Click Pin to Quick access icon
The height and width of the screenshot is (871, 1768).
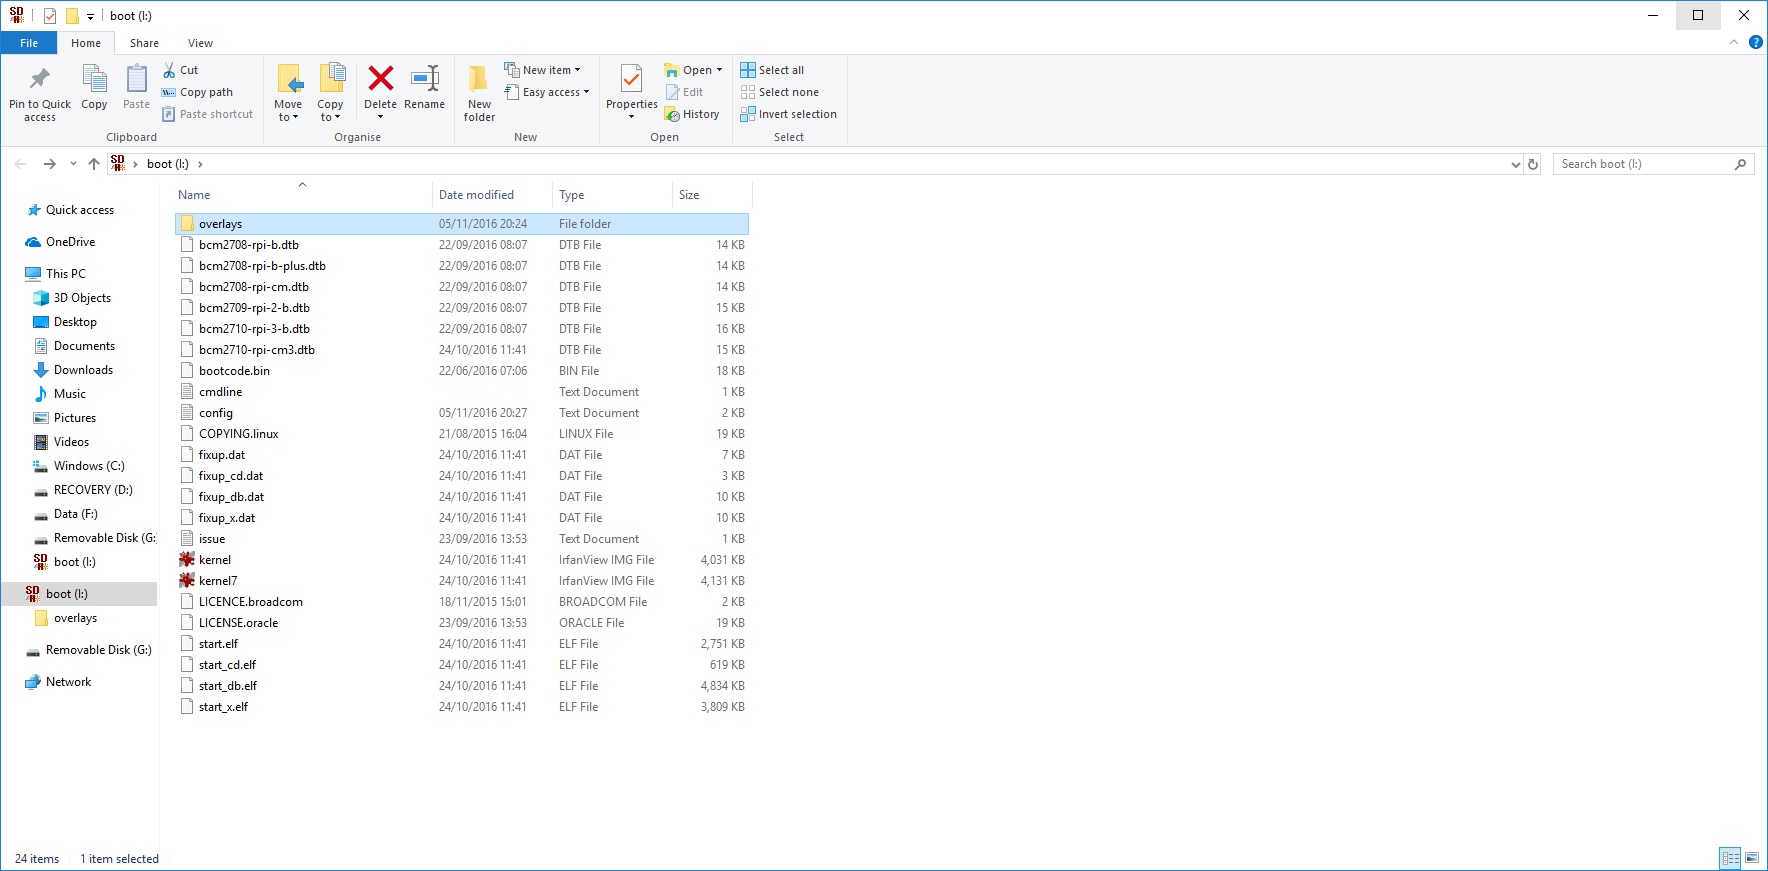tap(40, 79)
